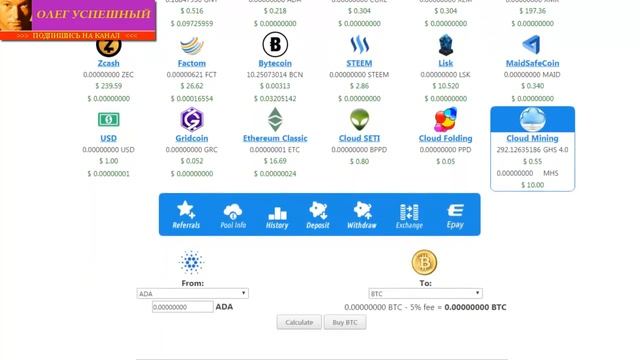This screenshot has width=640, height=360.
Task: Click the Gridcoin logo icon
Action: click(x=192, y=119)
